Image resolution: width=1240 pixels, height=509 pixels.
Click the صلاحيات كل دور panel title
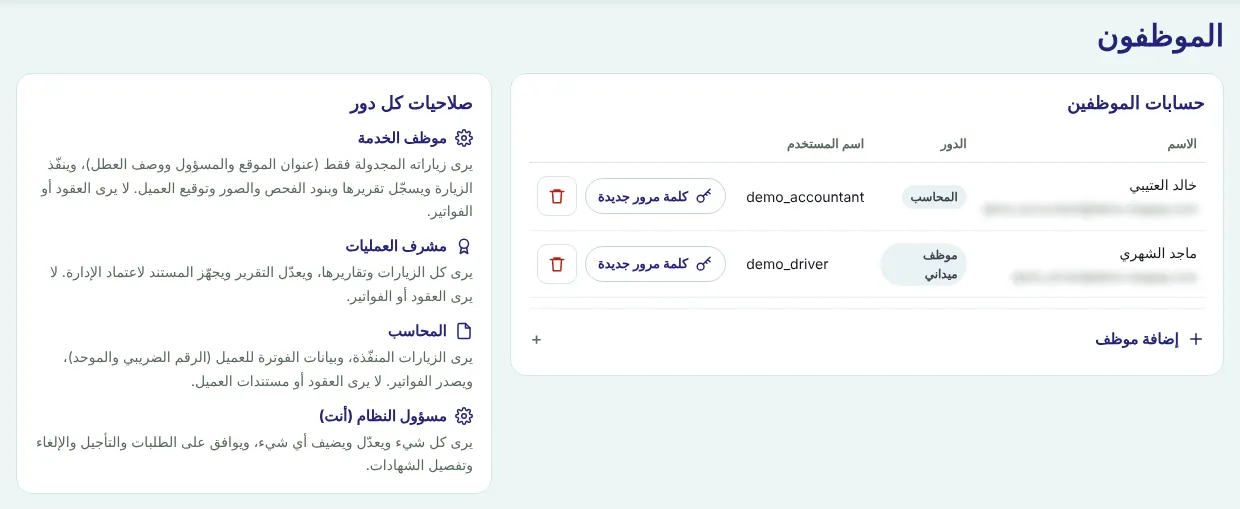(x=411, y=103)
